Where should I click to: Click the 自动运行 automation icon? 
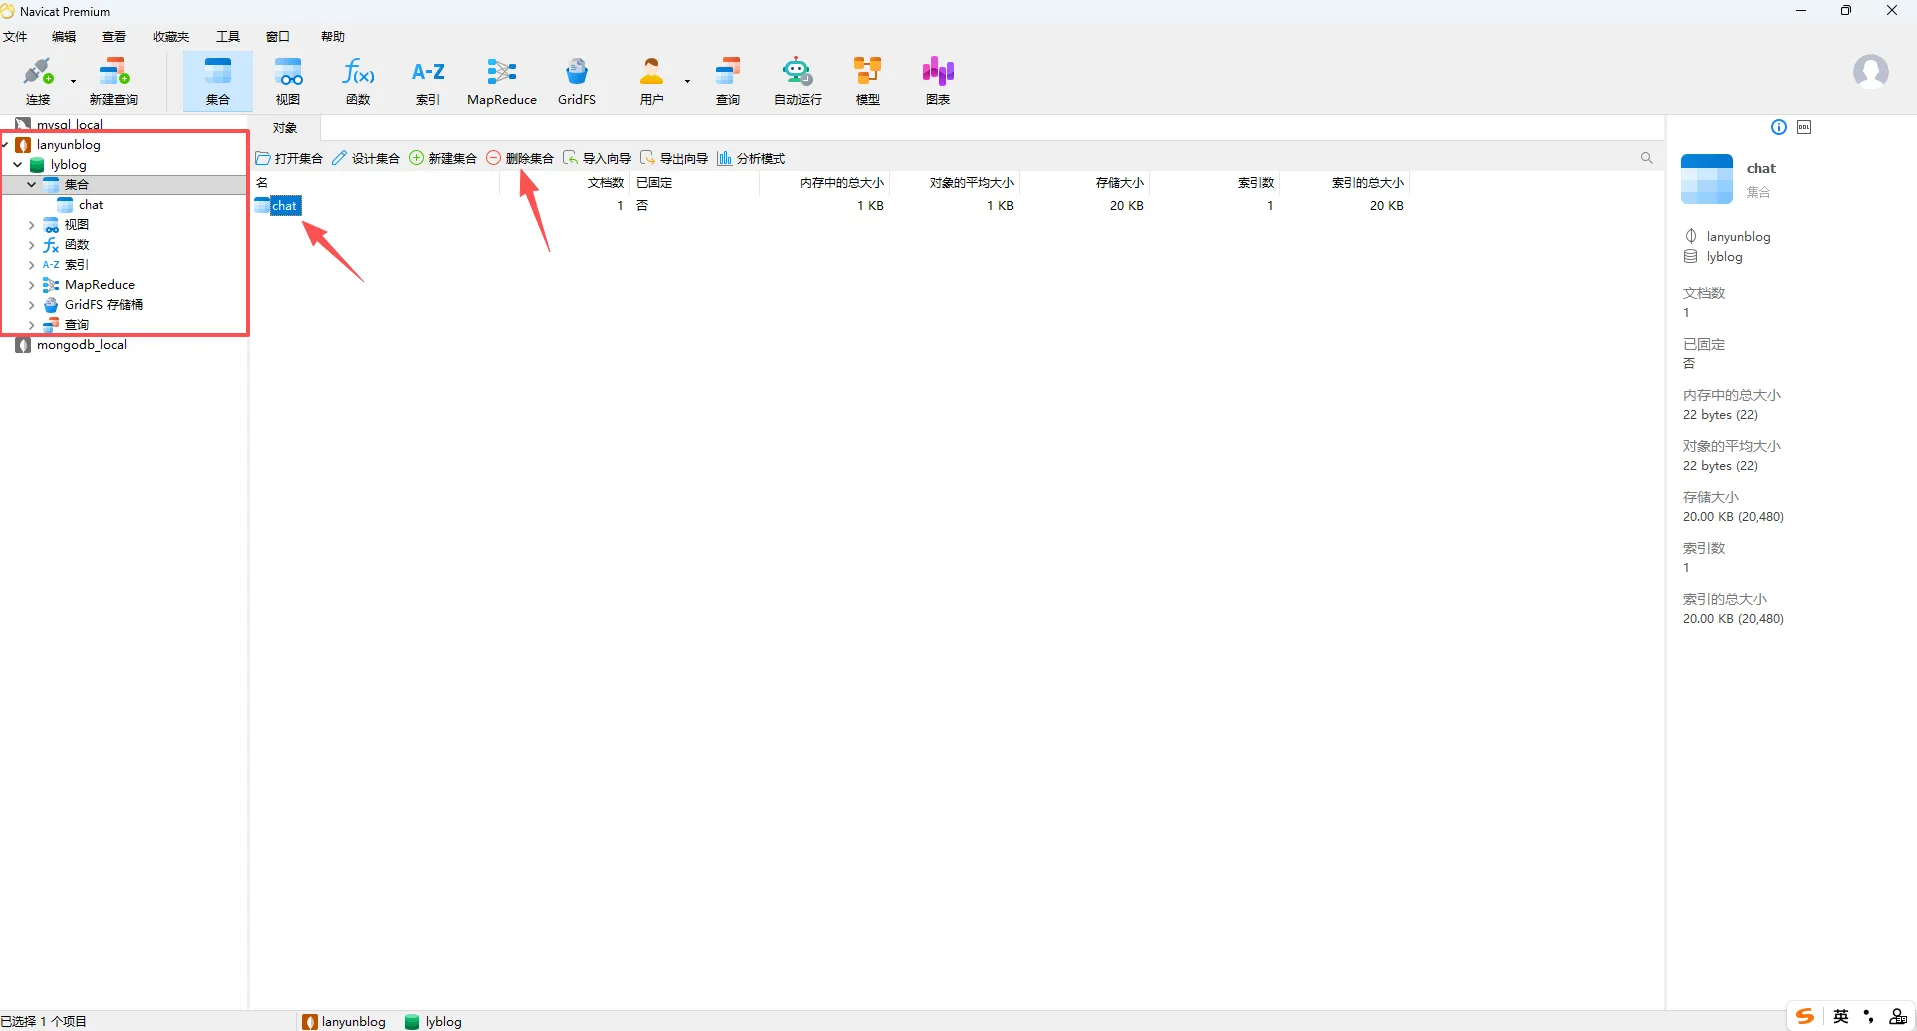(x=797, y=81)
